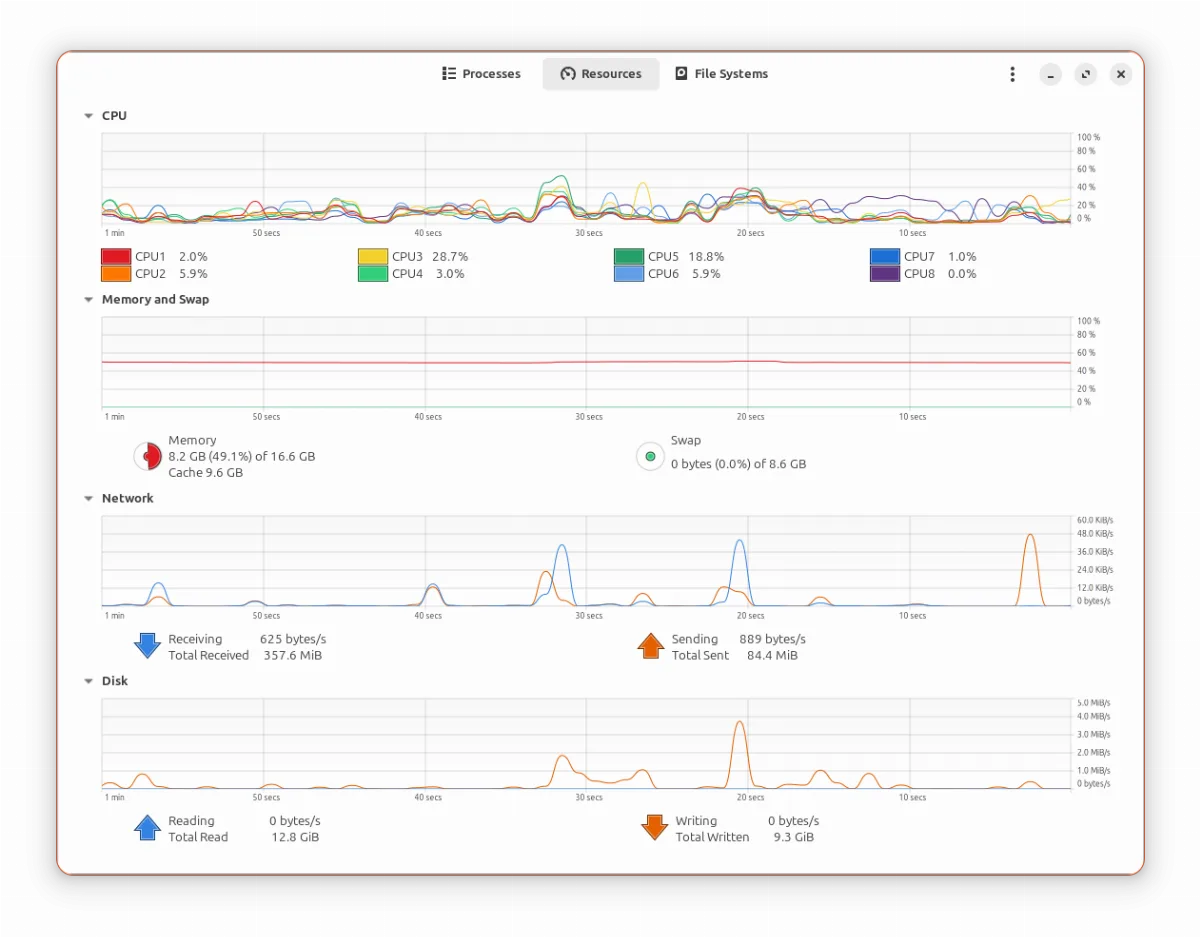The image size is (1200, 937).
Task: Click the CPU3 yellow color swatch
Action: pyautogui.click(x=372, y=256)
